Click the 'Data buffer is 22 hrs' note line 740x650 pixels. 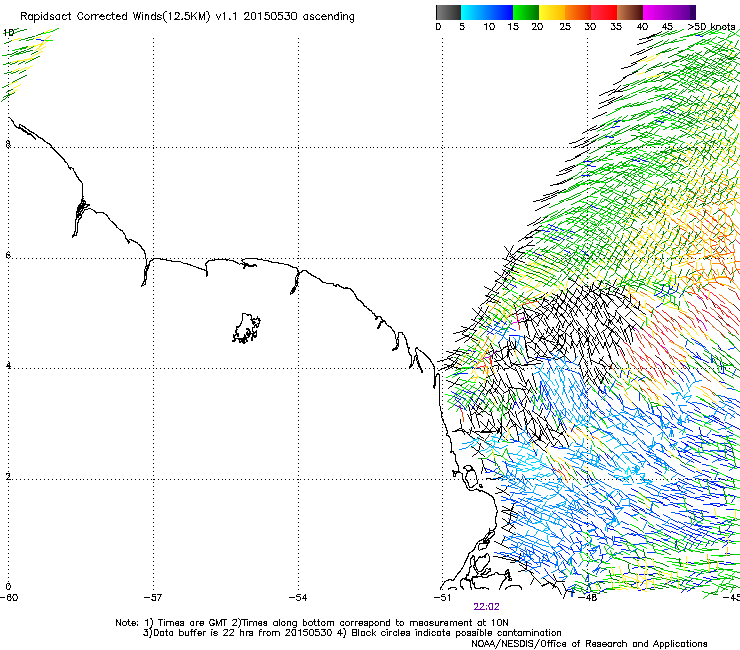tap(352, 633)
